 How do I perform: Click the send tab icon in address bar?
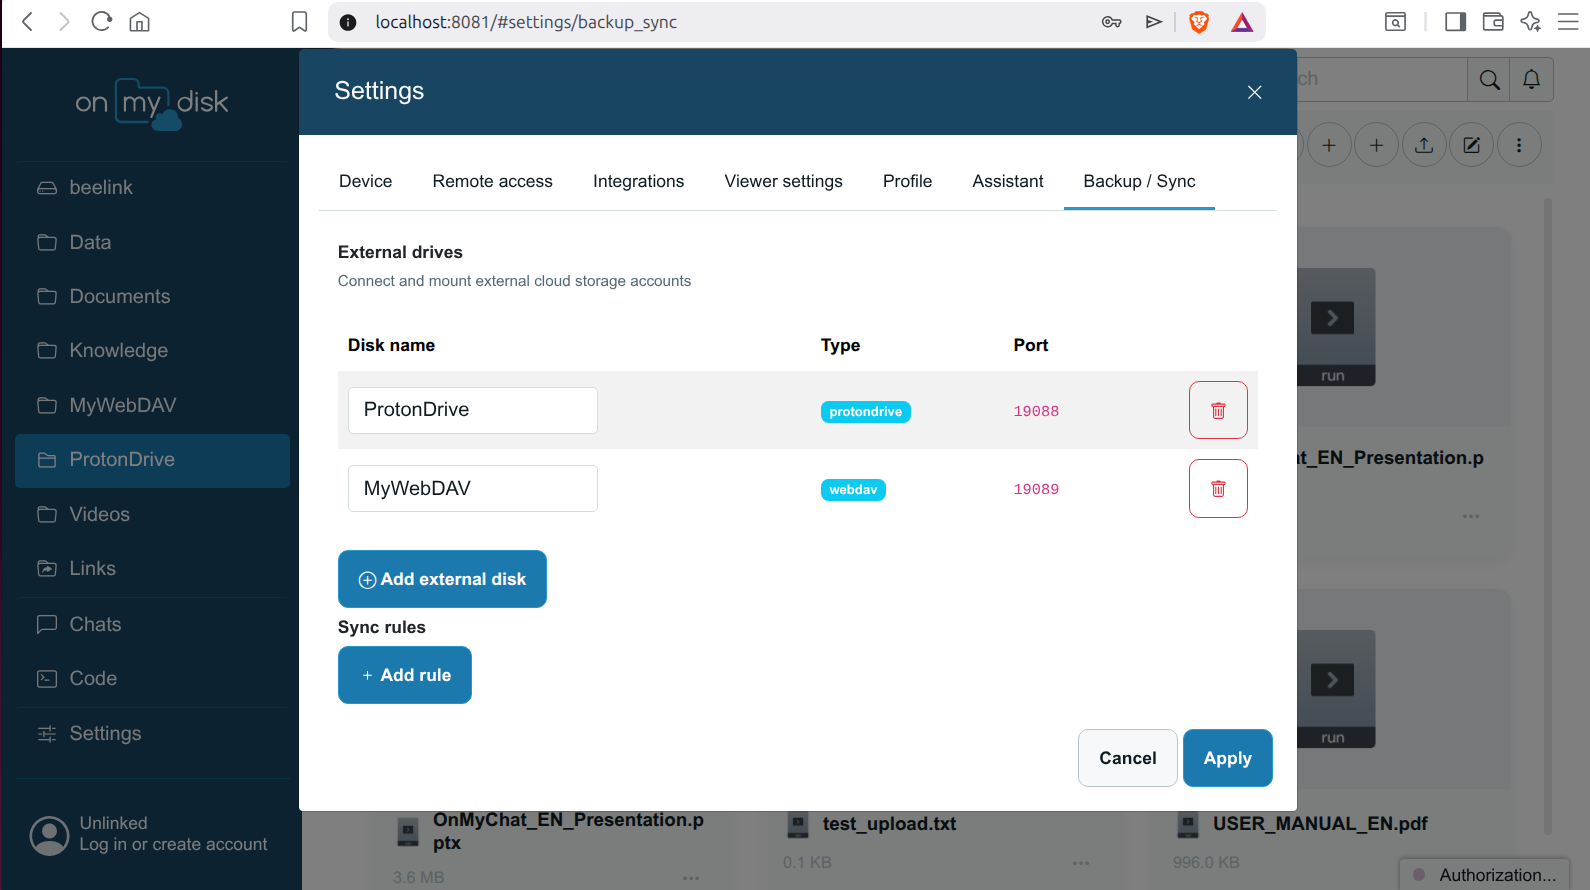(x=1154, y=22)
